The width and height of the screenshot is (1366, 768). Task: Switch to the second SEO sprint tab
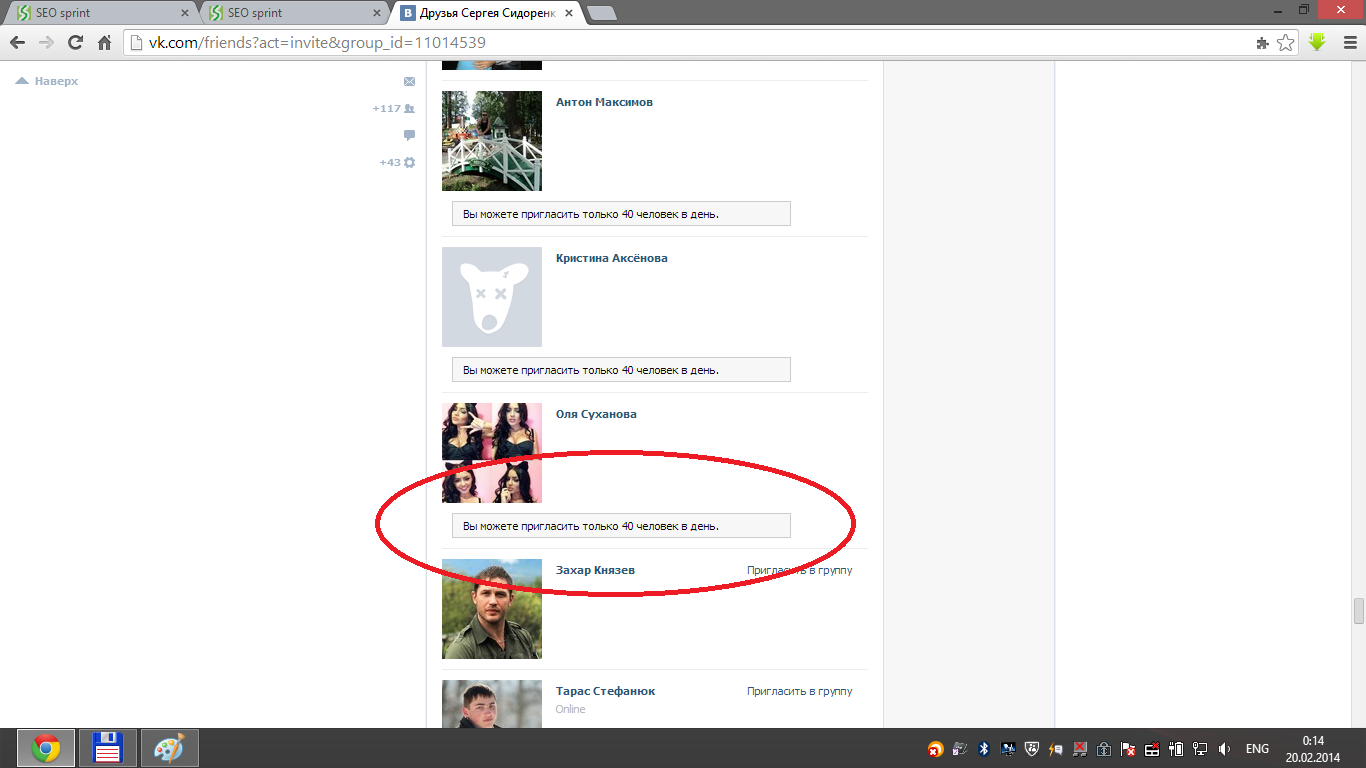click(x=293, y=13)
